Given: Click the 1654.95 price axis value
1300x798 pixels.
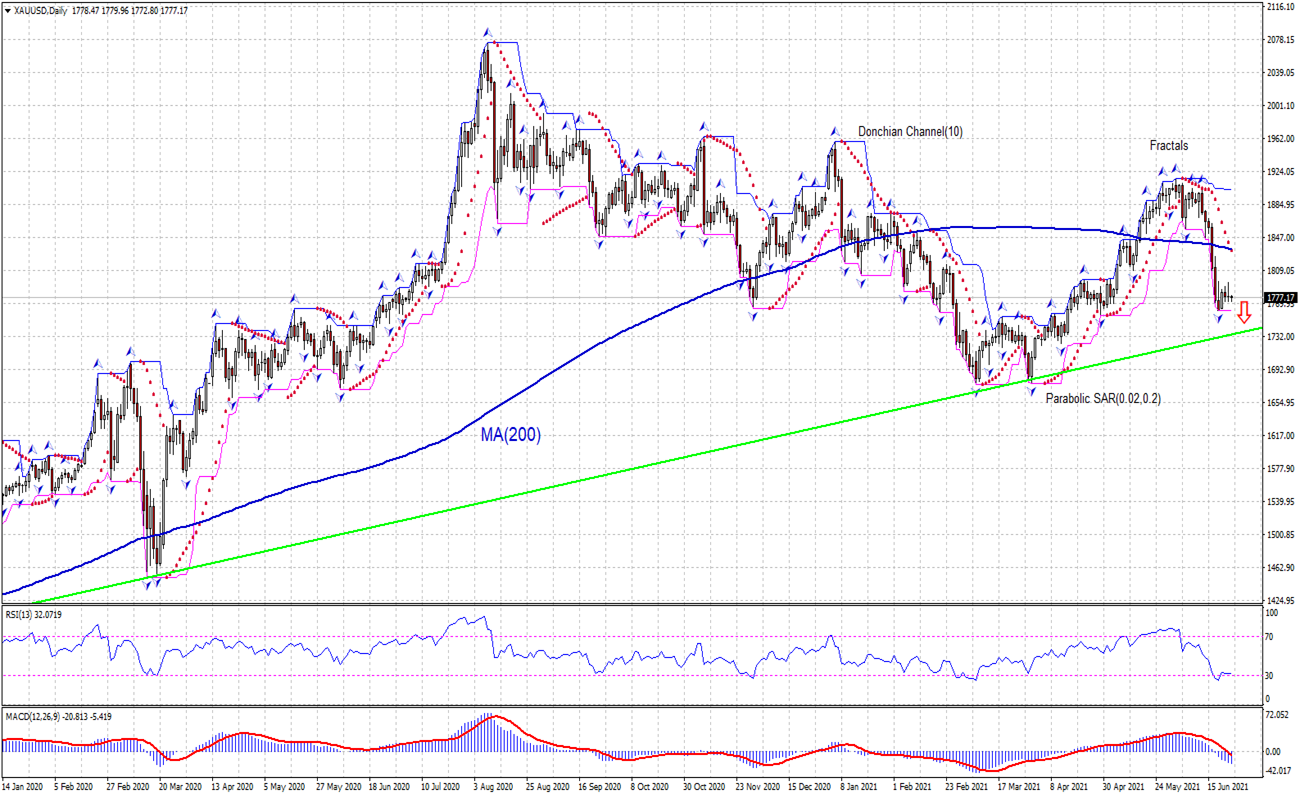Looking at the screenshot, I should [x=1280, y=403].
